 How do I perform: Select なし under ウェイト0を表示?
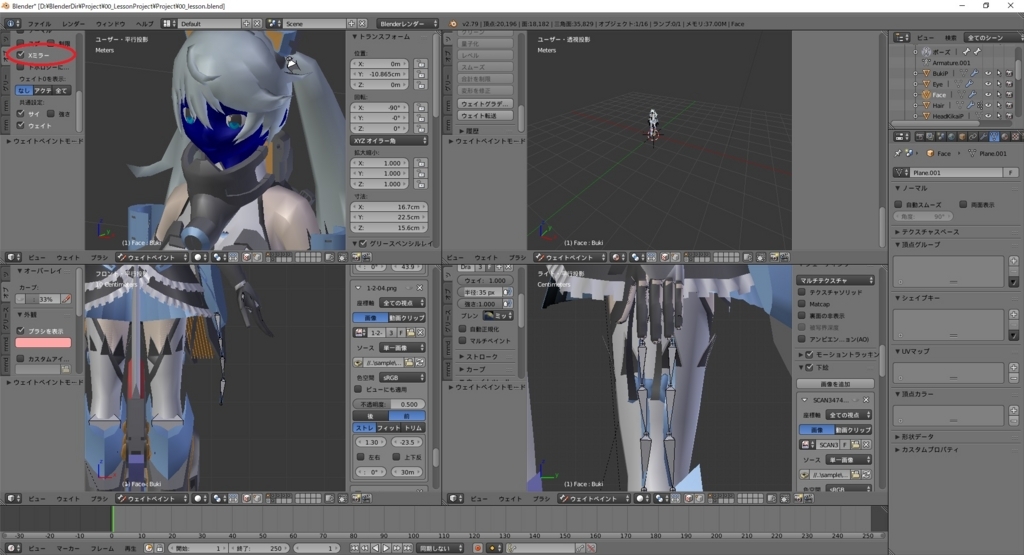(24, 90)
